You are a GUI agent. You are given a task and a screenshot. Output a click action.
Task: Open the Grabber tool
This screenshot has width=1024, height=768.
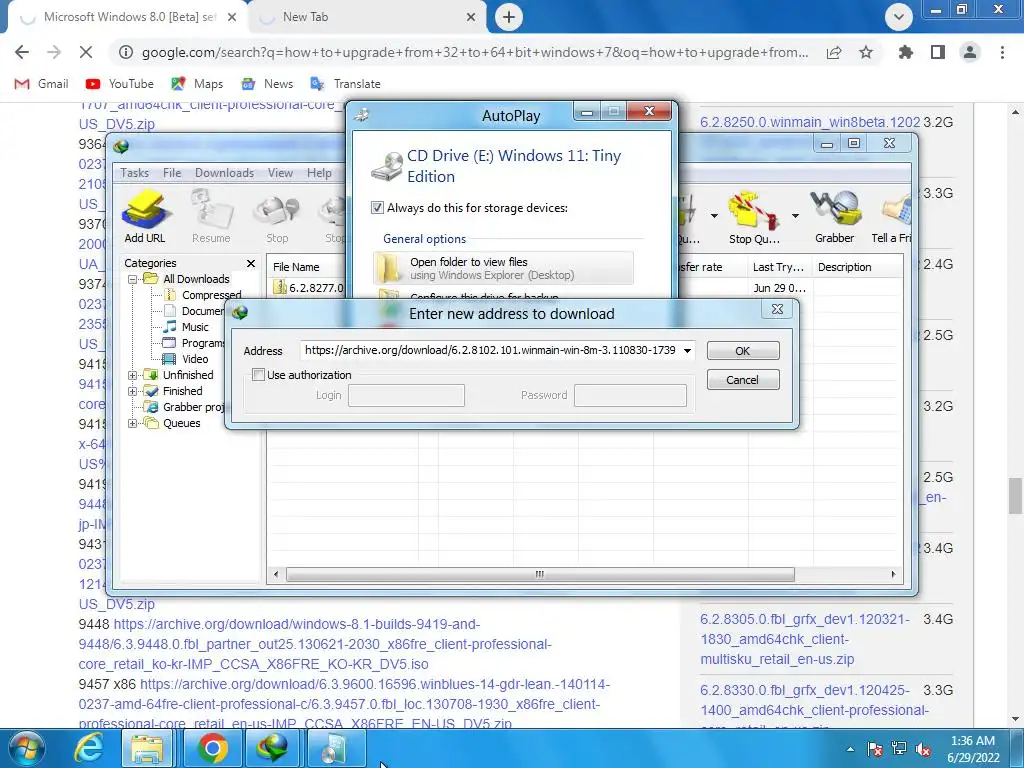pos(835,216)
